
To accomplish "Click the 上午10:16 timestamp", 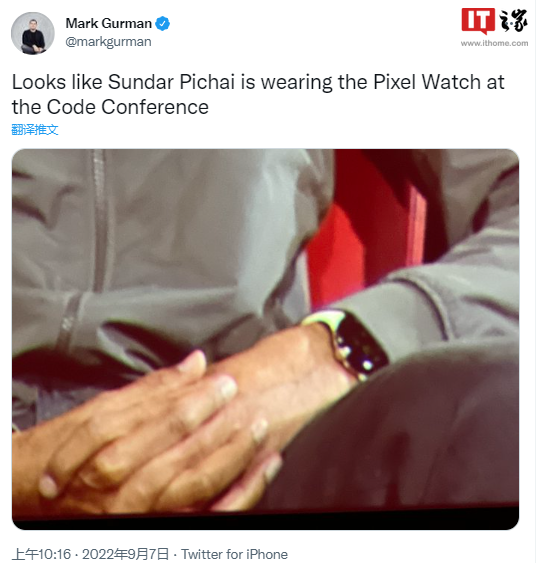I will click(x=41, y=554).
